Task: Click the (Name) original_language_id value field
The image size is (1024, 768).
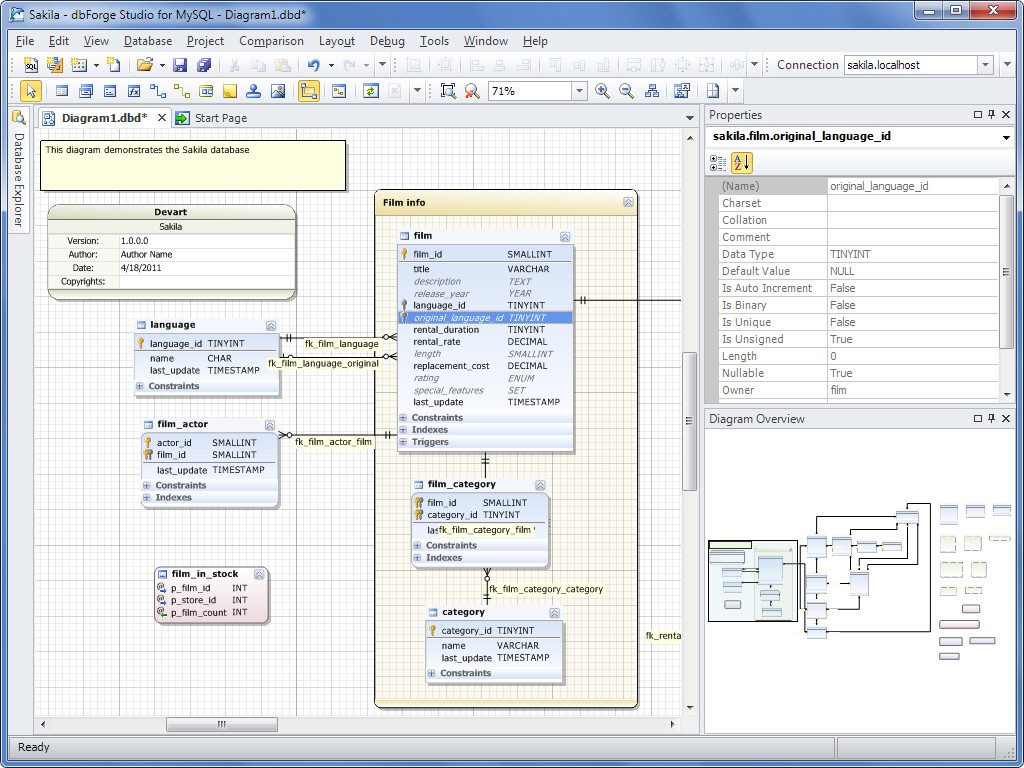Action: 912,186
